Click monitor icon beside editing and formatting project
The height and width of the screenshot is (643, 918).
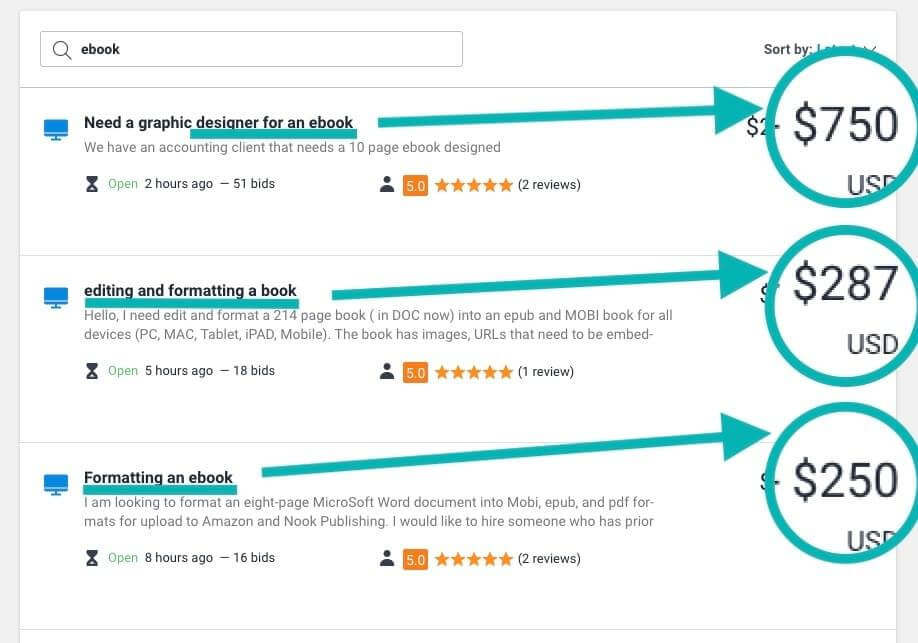tap(56, 297)
